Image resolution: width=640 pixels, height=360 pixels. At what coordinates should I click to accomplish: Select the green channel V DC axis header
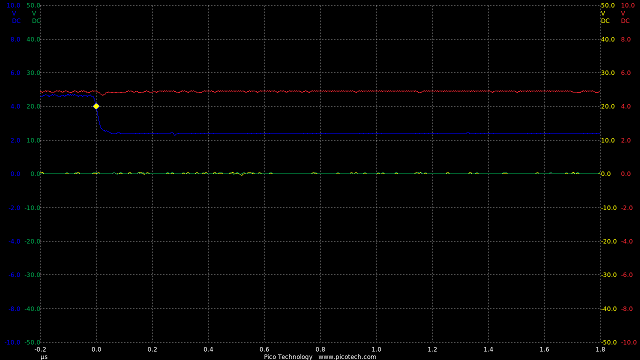click(36, 17)
